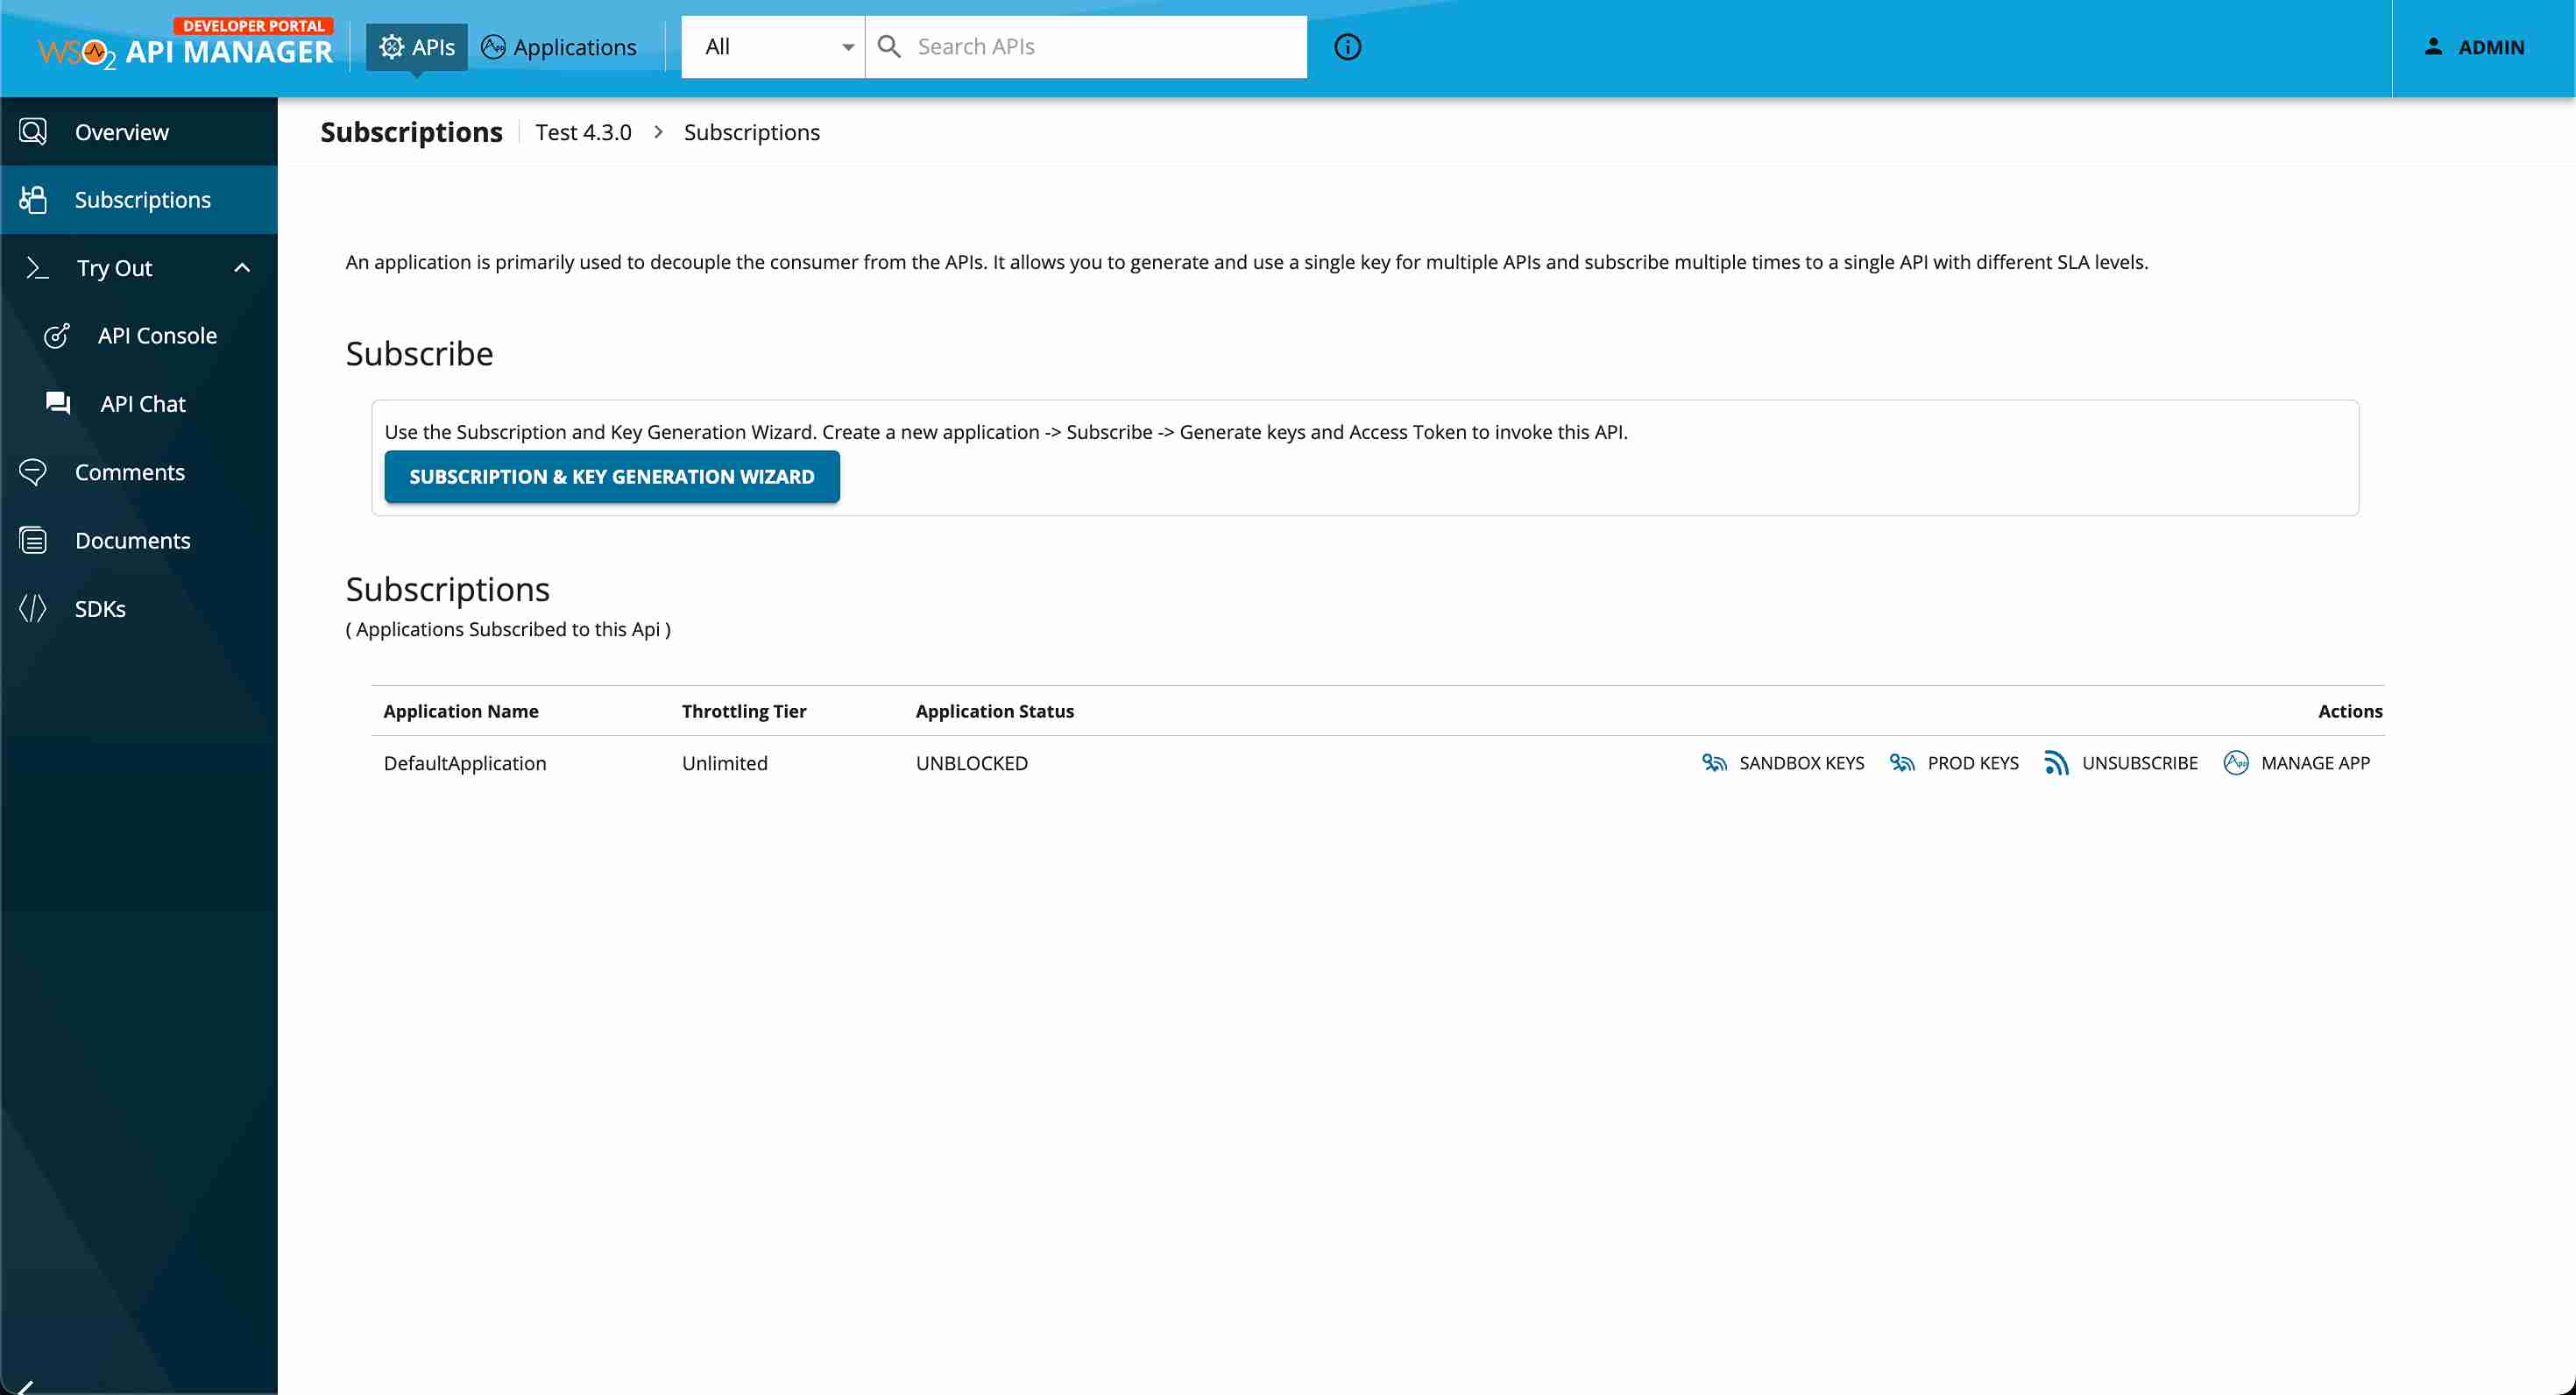Launch Subscription & Key Generation Wizard
The height and width of the screenshot is (1395, 2576).
[611, 477]
